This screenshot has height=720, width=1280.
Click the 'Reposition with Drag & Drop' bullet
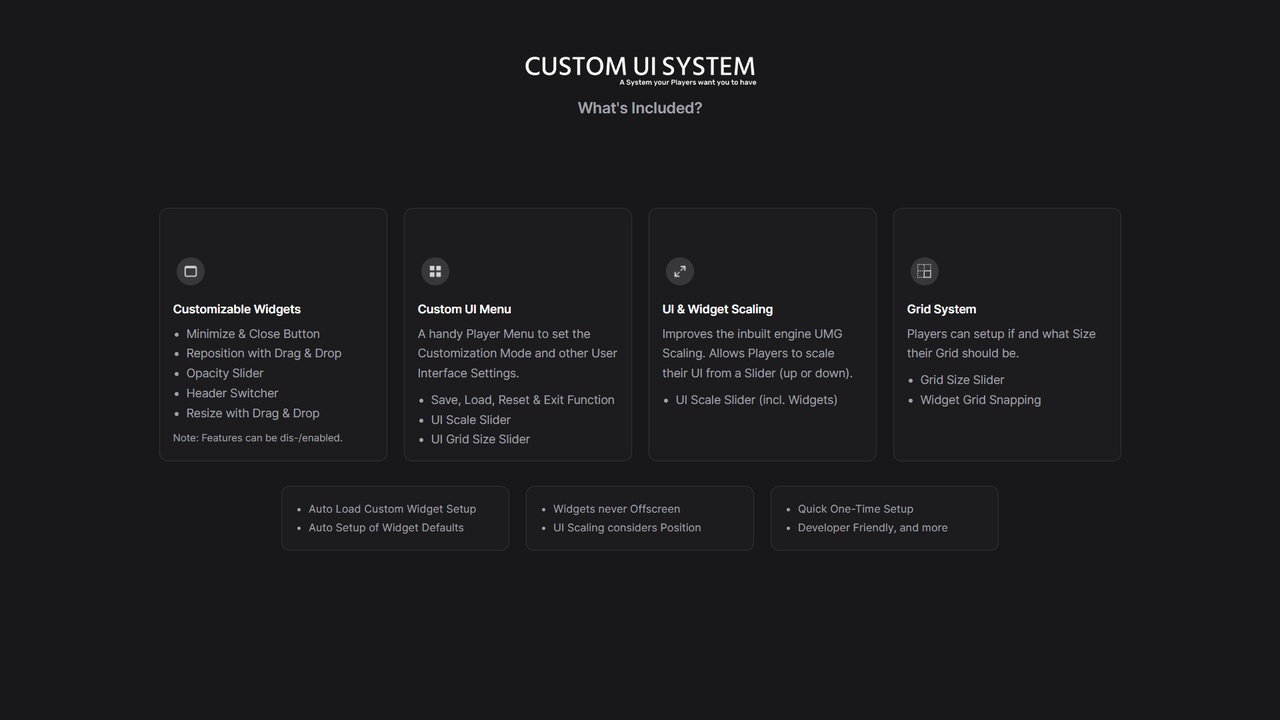264,353
